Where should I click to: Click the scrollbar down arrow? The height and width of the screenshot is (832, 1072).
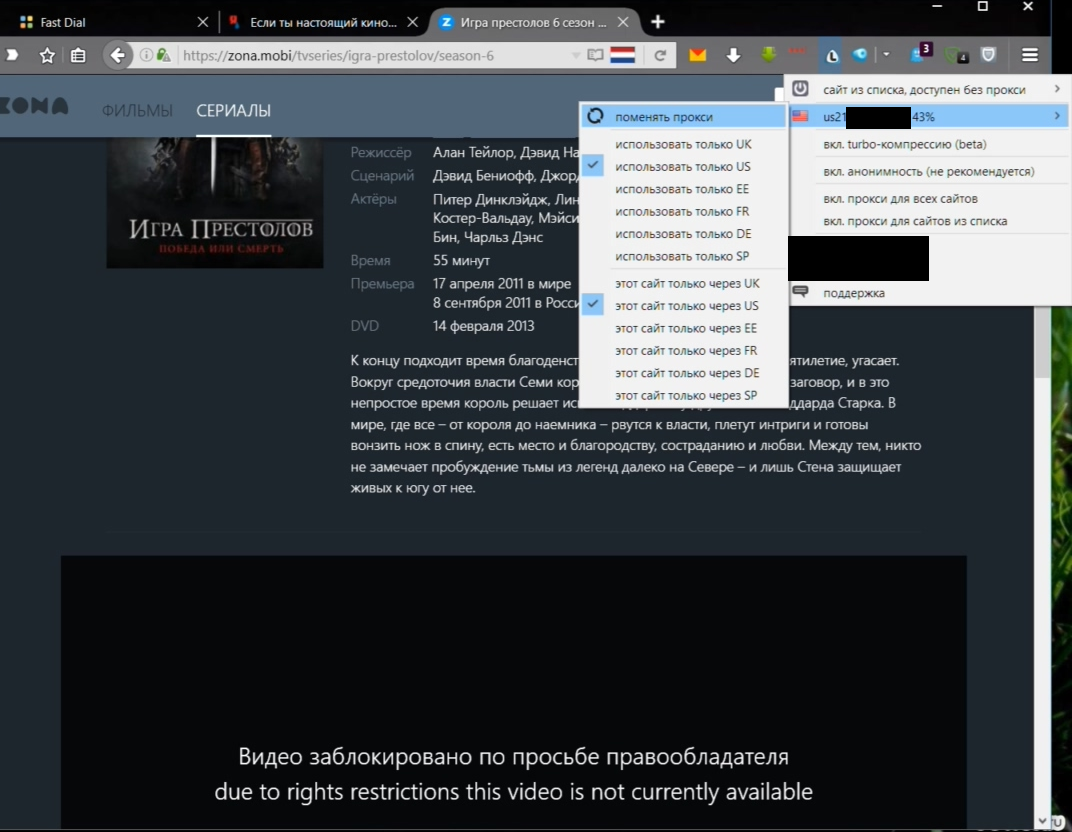[x=1042, y=820]
